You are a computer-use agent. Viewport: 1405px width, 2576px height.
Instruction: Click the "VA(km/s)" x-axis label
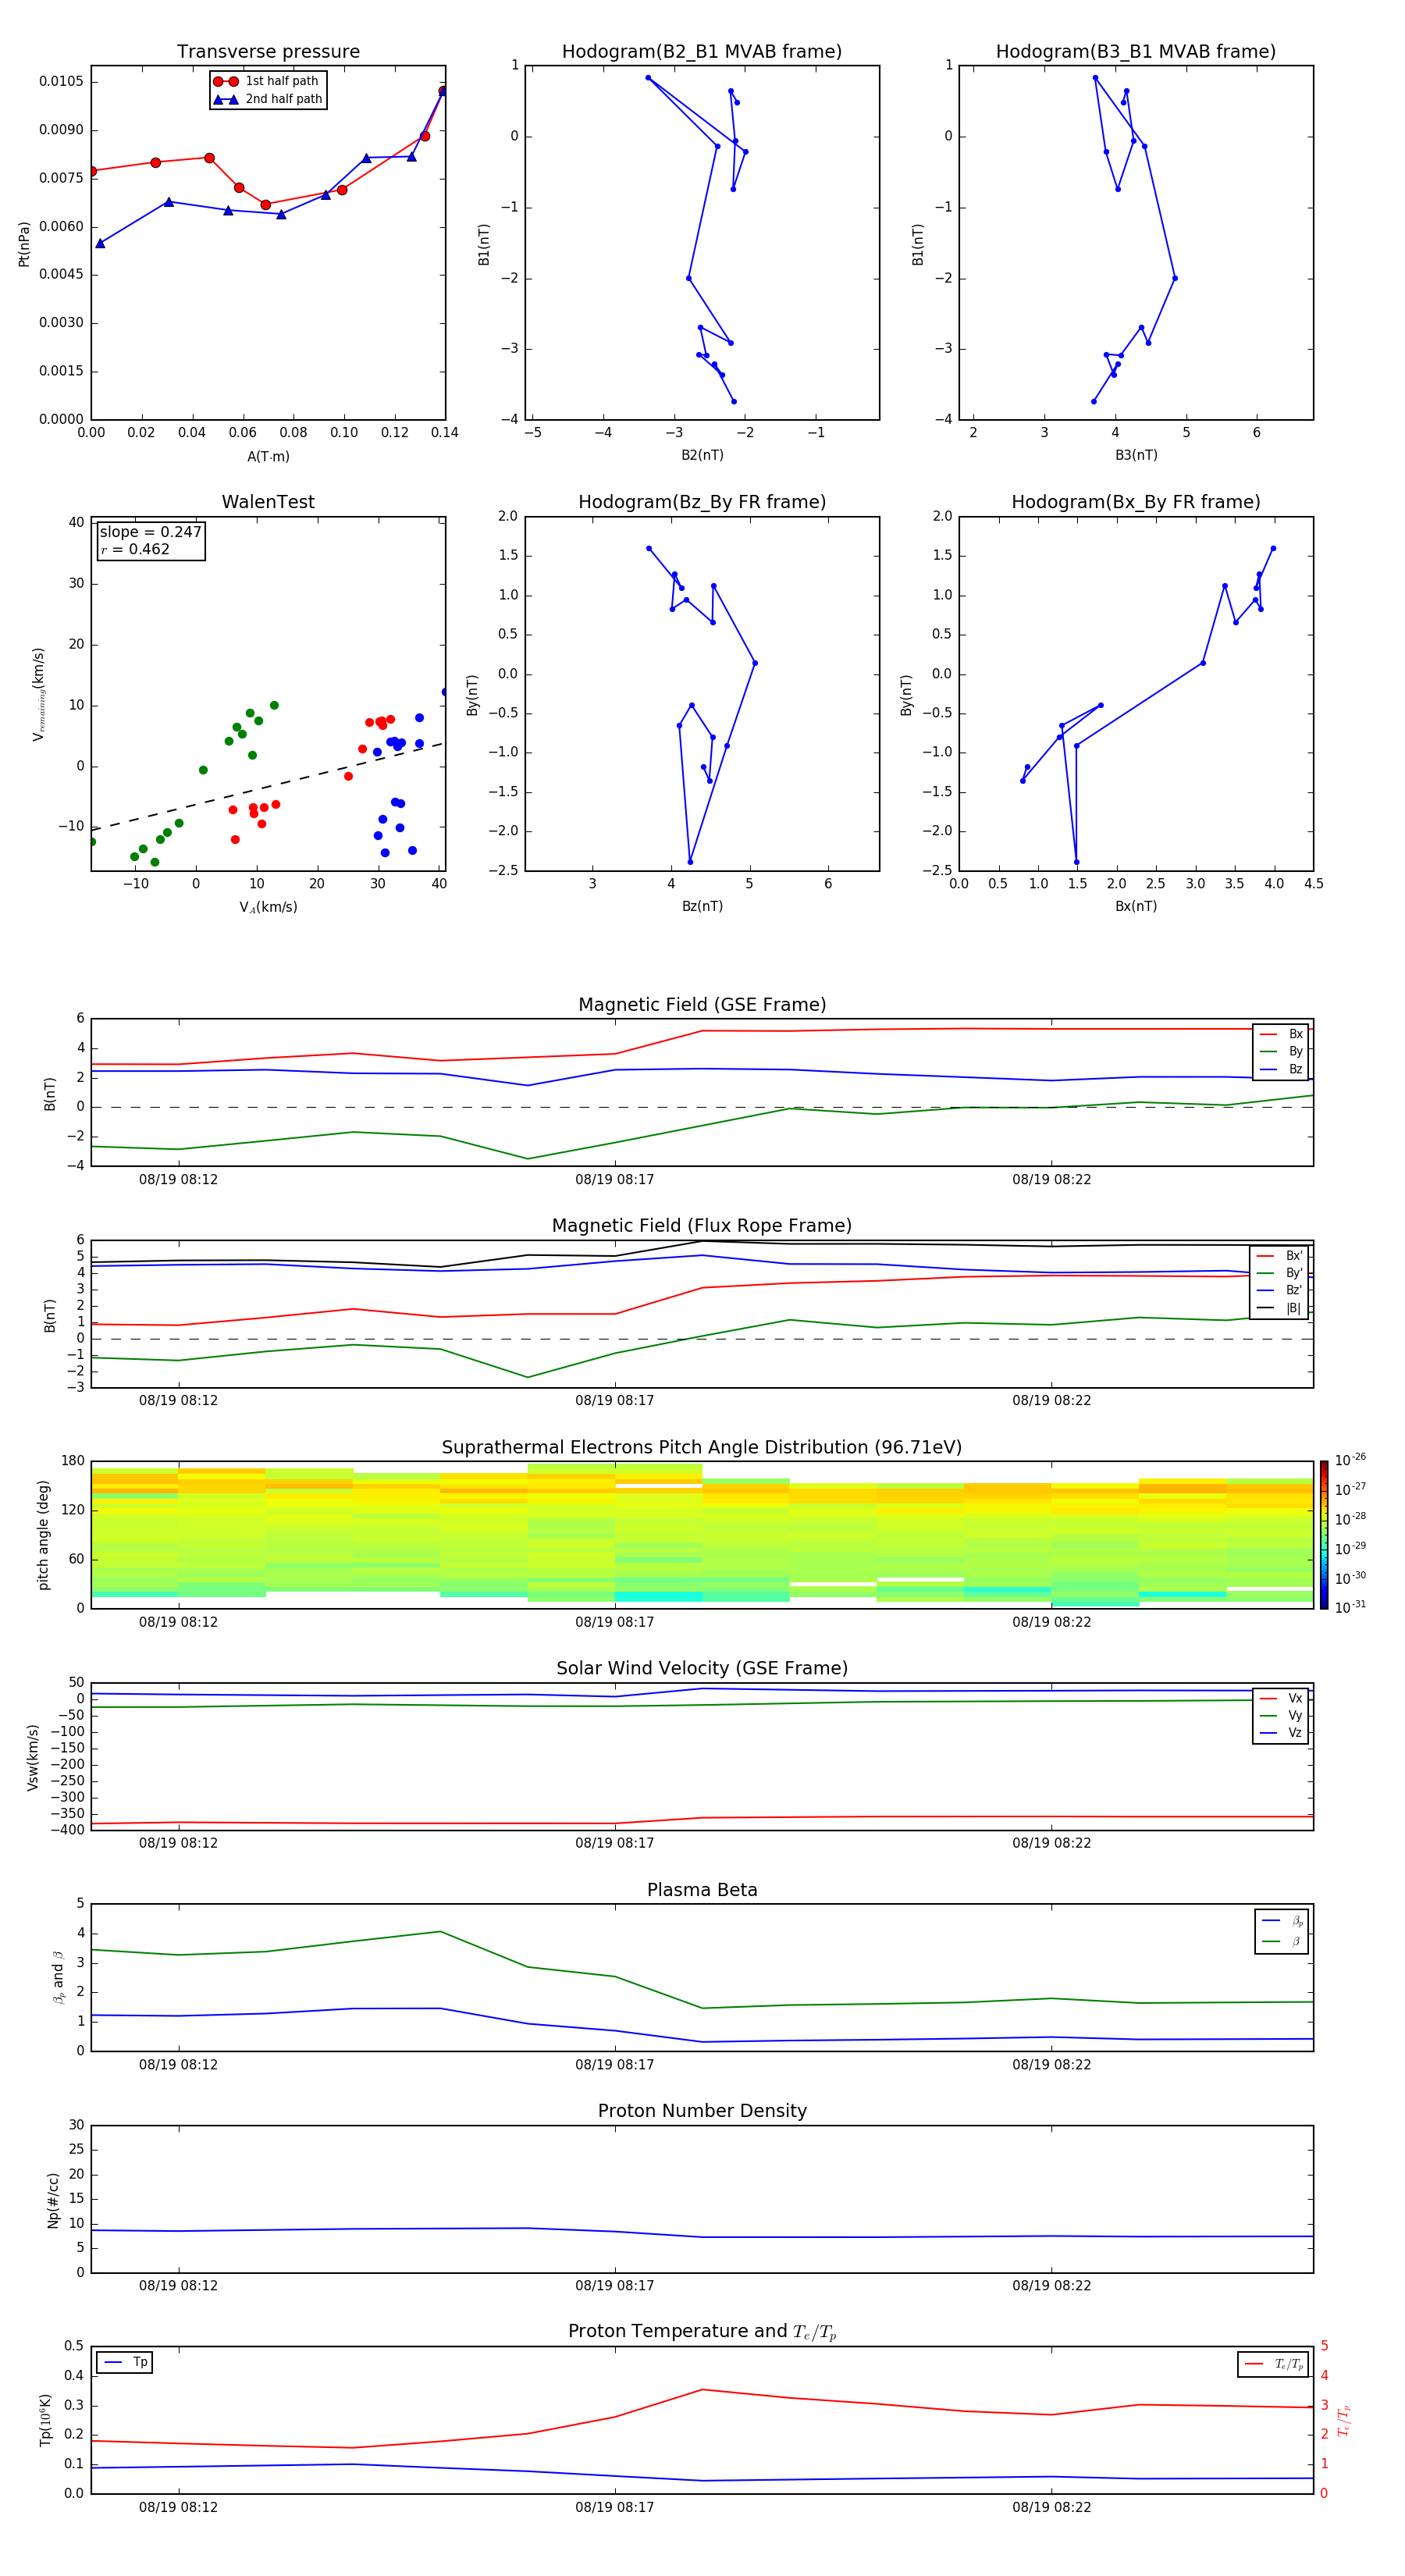point(268,907)
